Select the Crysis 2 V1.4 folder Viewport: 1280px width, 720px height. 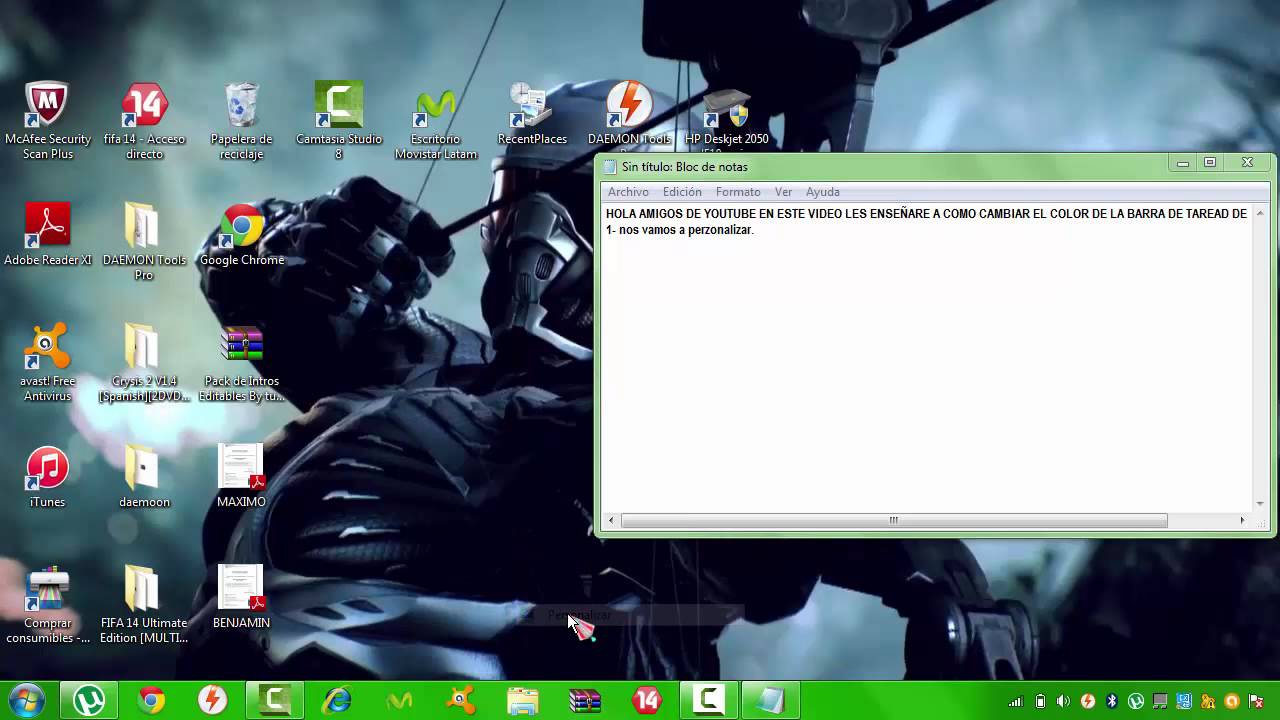[144, 363]
